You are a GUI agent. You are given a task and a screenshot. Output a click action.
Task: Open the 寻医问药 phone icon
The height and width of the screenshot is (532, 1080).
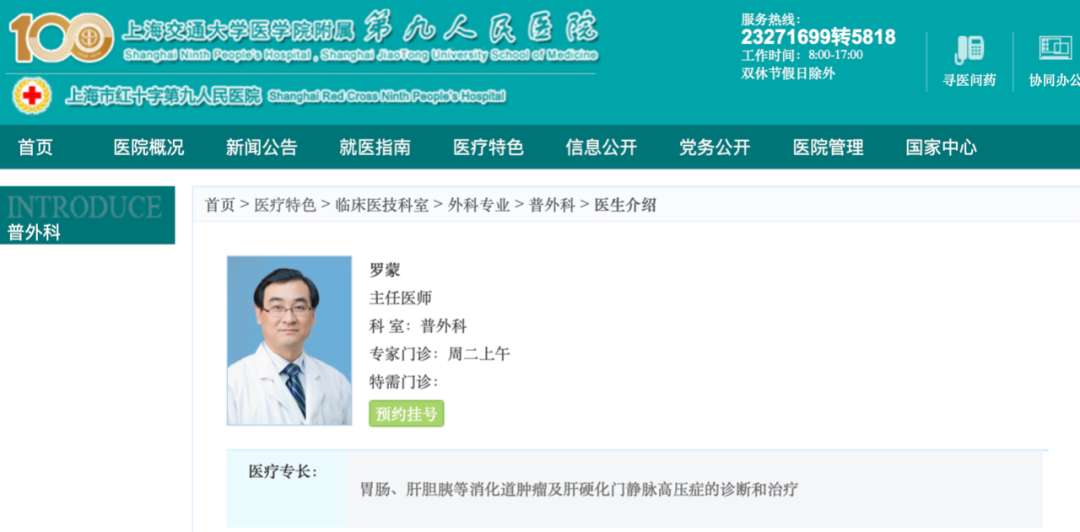point(969,50)
